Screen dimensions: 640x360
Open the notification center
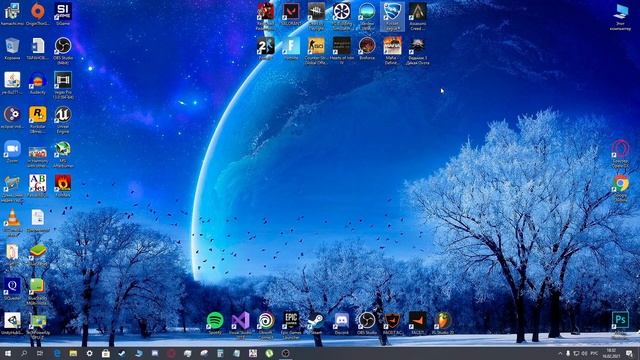pos(630,353)
